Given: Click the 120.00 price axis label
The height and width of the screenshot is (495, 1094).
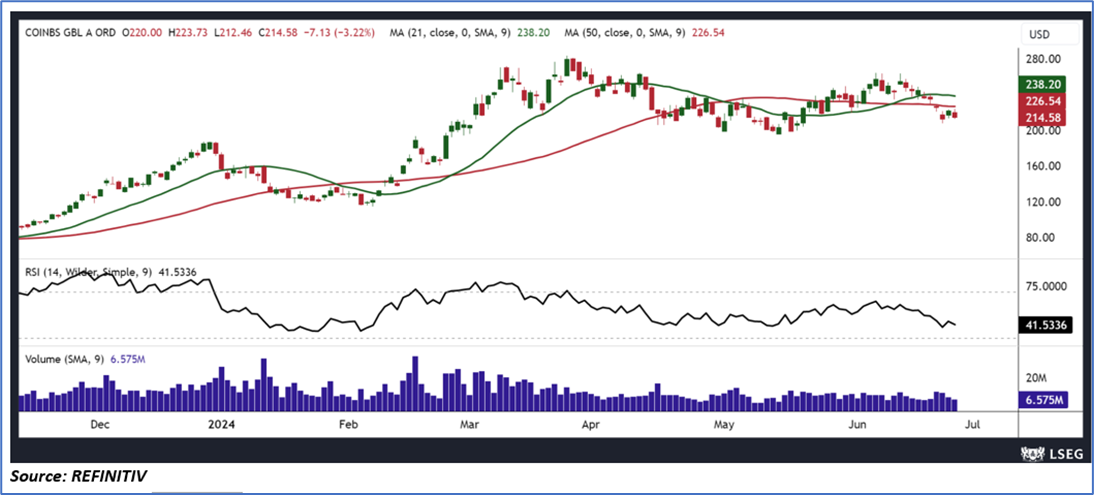Looking at the screenshot, I should (x=1043, y=202).
